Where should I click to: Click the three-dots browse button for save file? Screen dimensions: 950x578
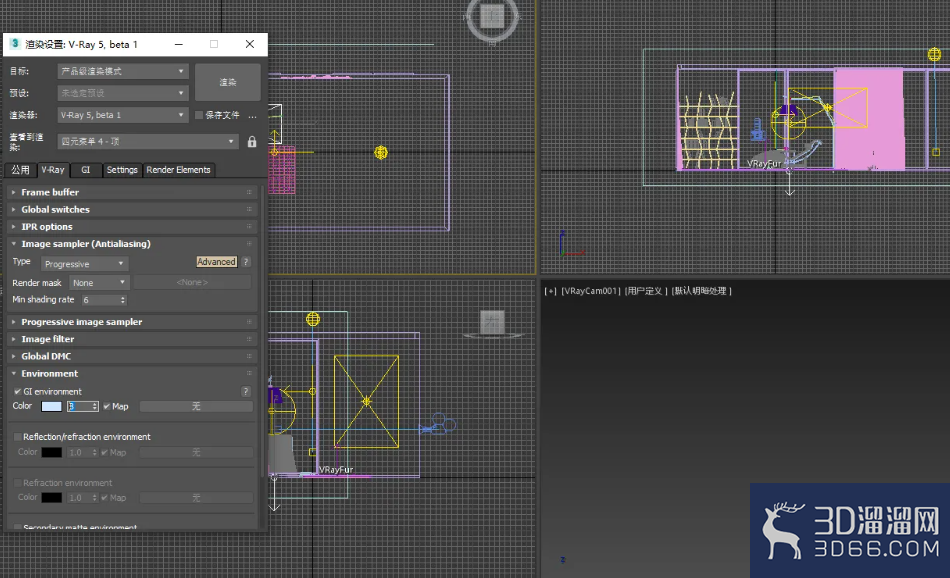(253, 115)
